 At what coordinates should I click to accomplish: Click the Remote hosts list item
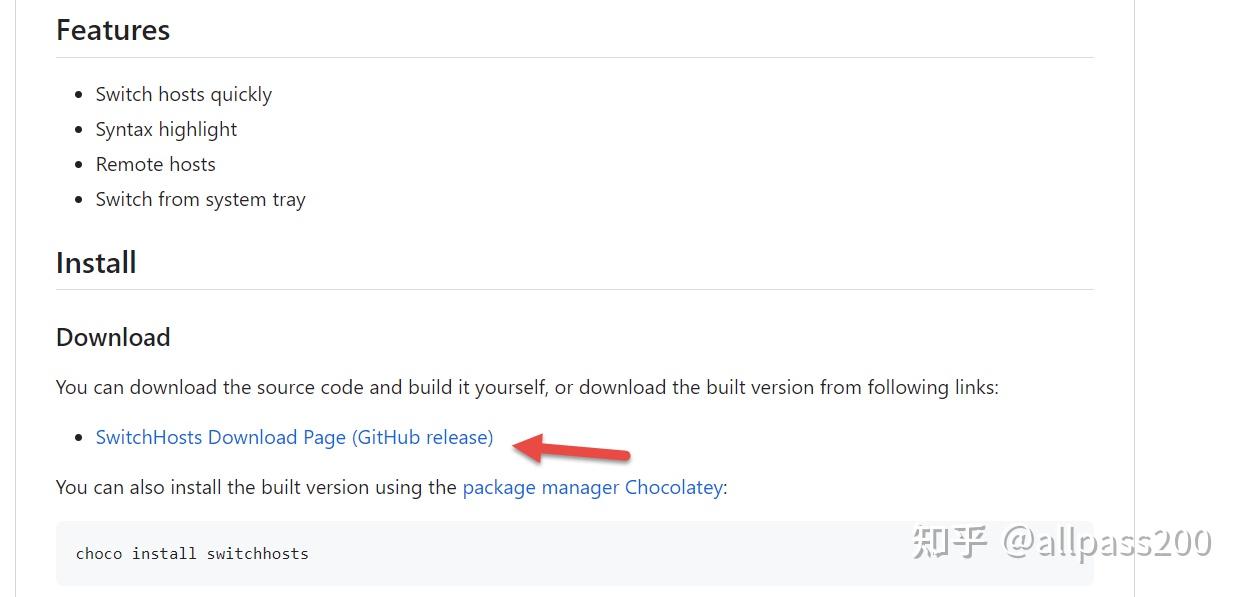point(155,164)
